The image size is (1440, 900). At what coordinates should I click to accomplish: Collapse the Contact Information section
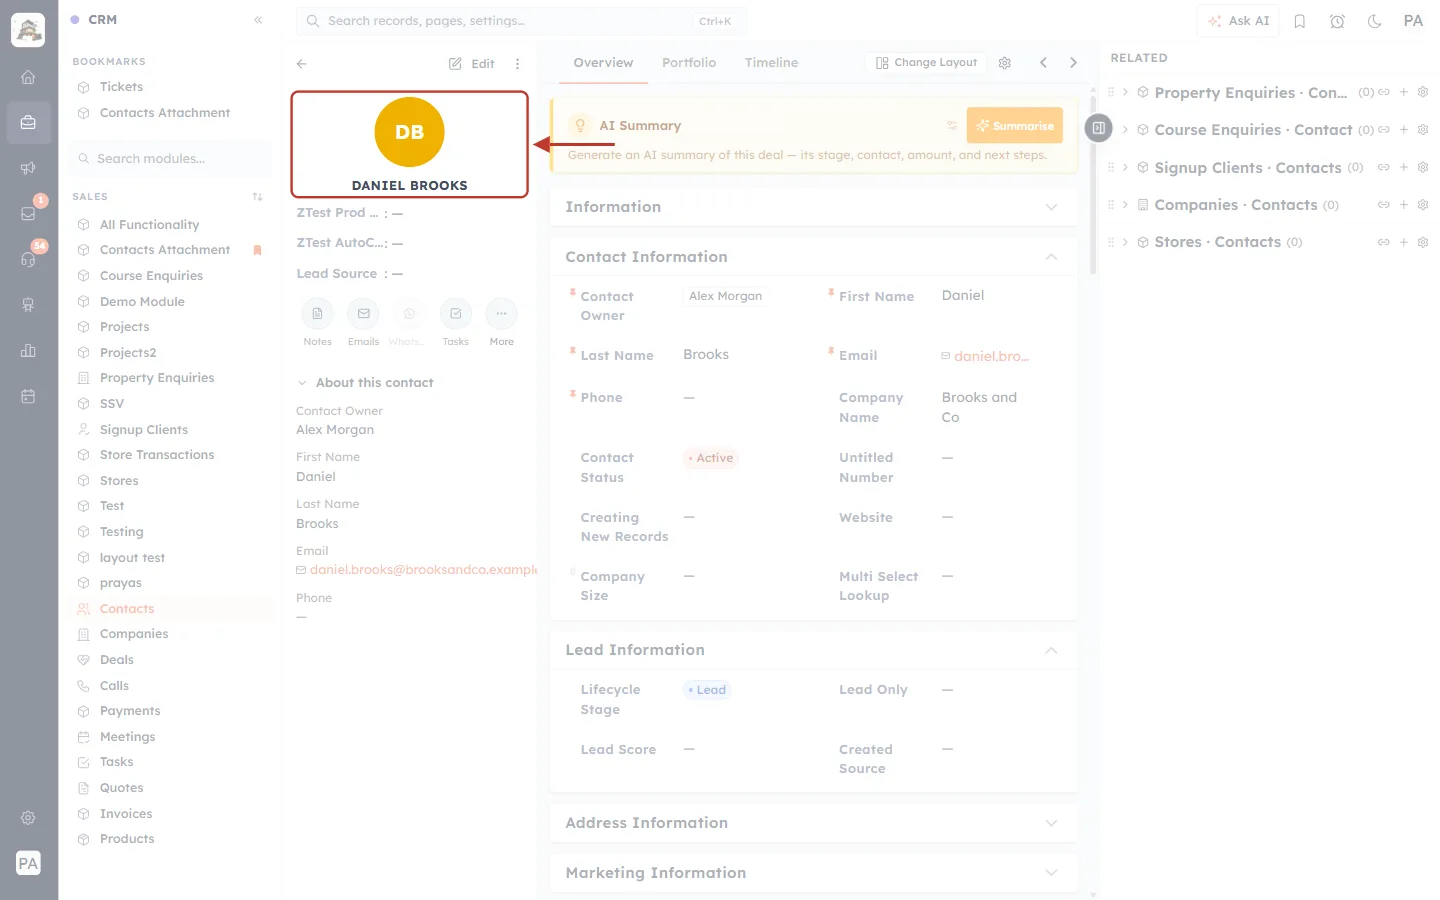point(1051,257)
